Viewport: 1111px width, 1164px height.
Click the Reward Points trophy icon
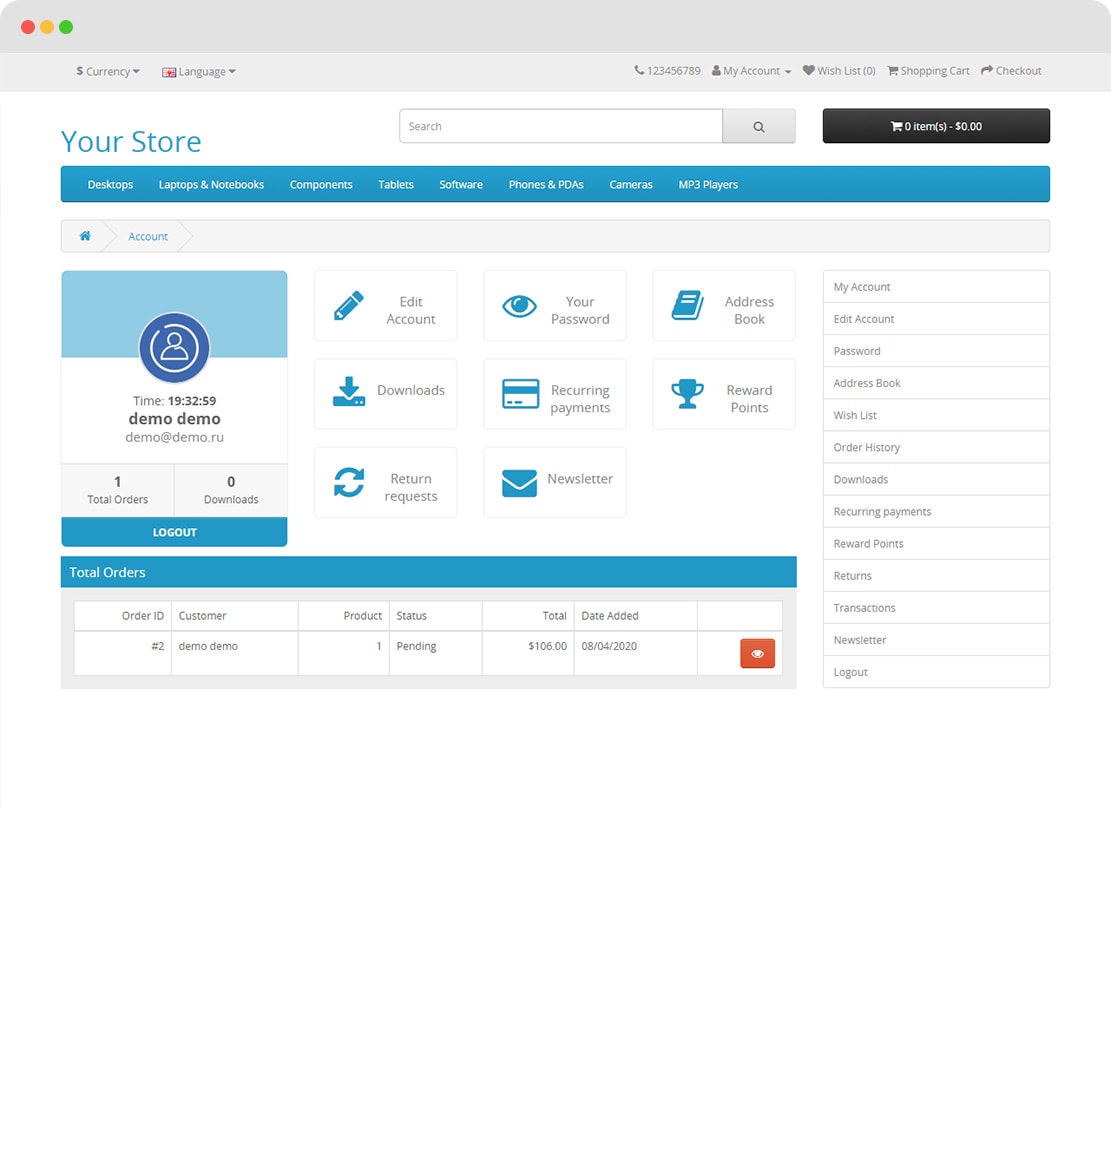[x=688, y=394]
